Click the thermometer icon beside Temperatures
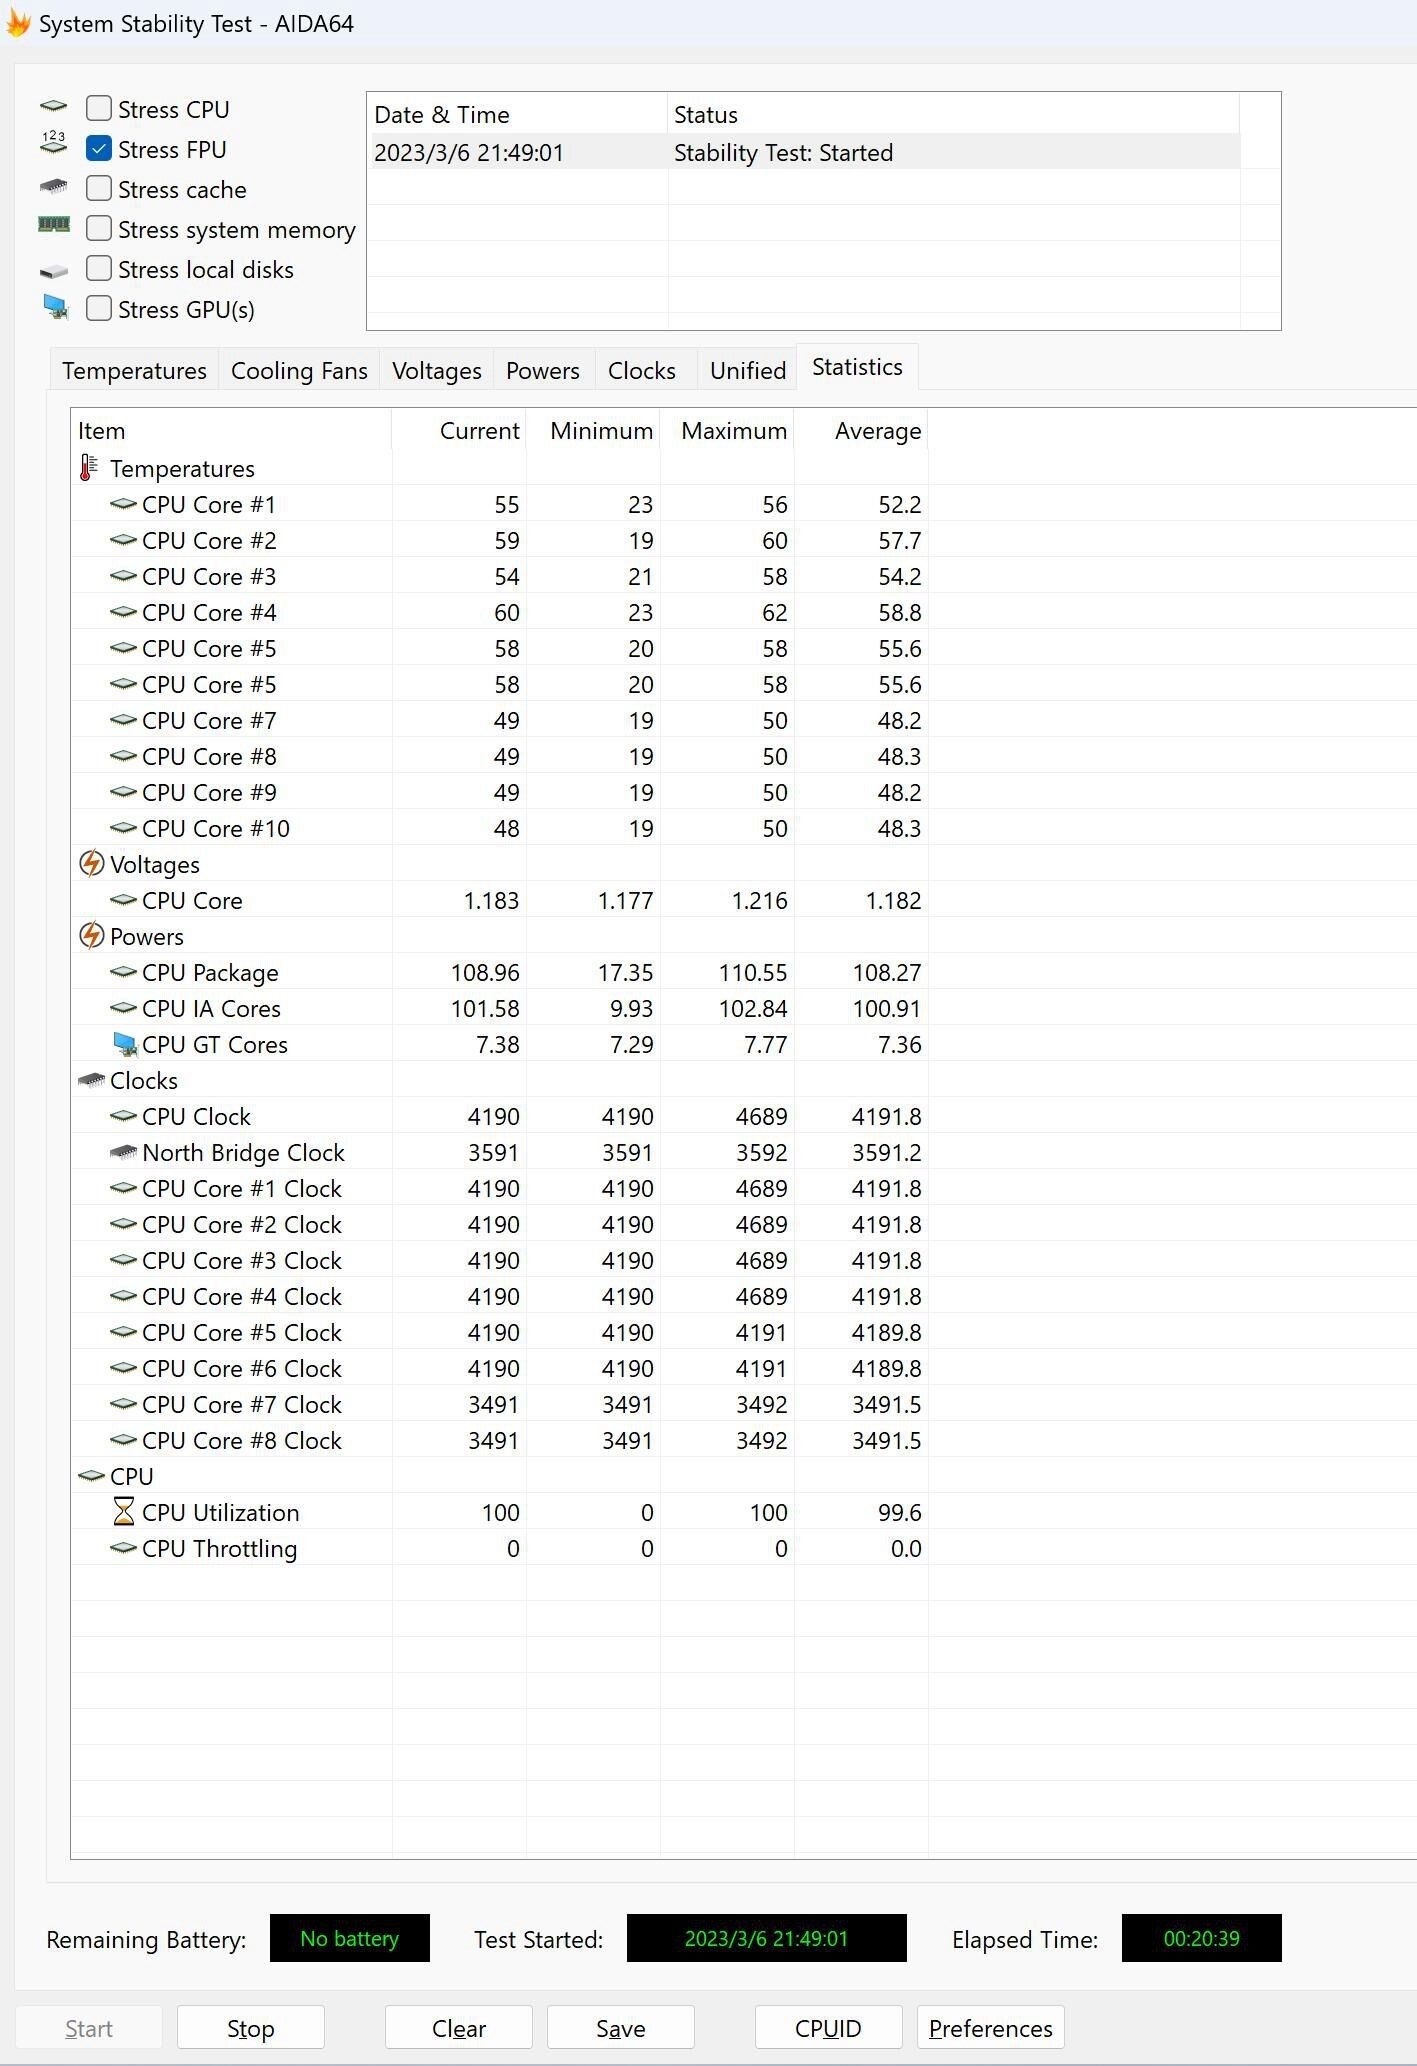The height and width of the screenshot is (2066, 1417). [90, 468]
